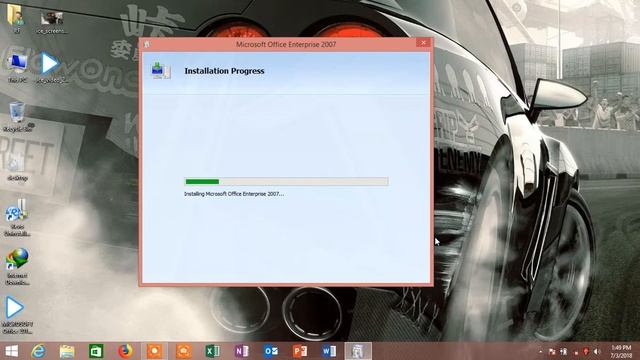The height and width of the screenshot is (360, 640).
Task: Open File Explorer from the taskbar
Action: point(67,351)
